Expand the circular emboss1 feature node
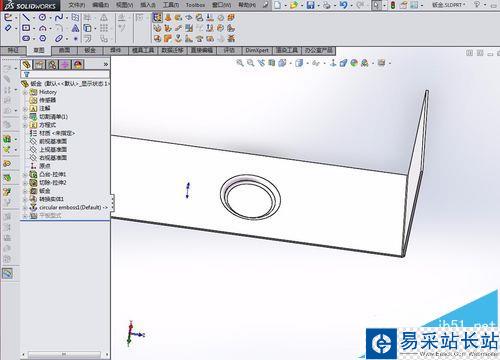The image size is (500, 360). click(x=25, y=207)
